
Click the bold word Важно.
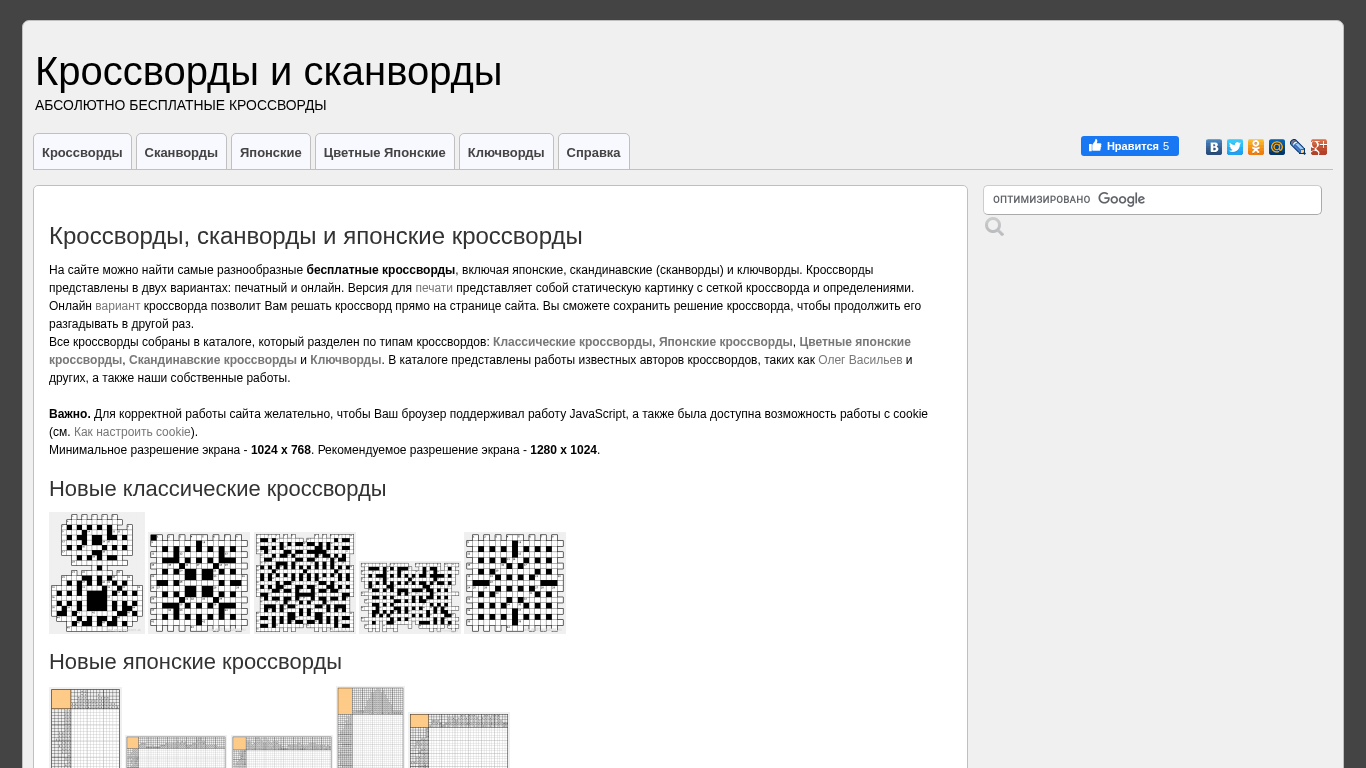70,414
